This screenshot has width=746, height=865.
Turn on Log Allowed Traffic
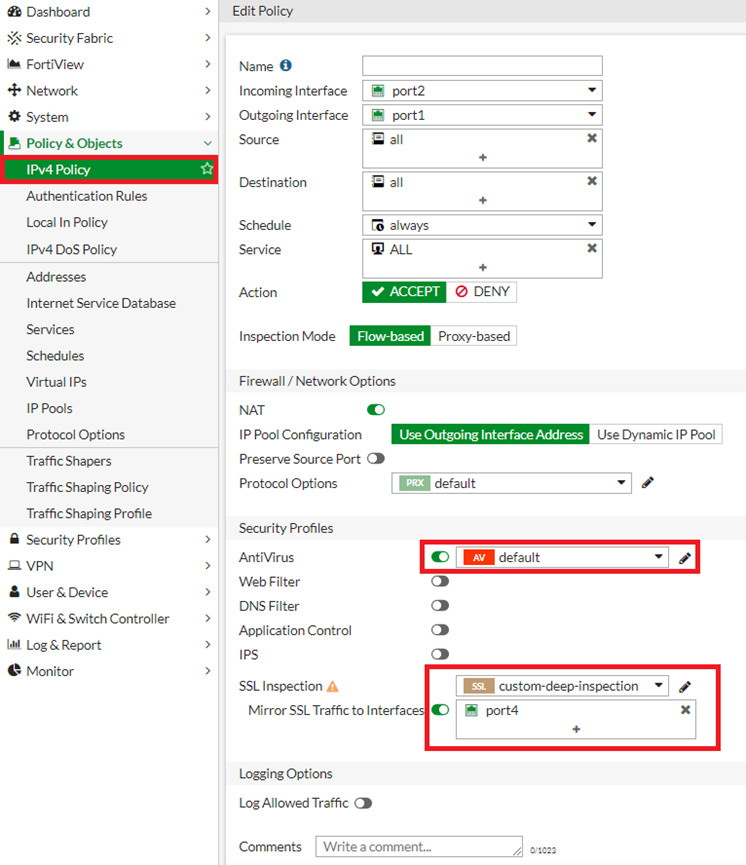(363, 803)
